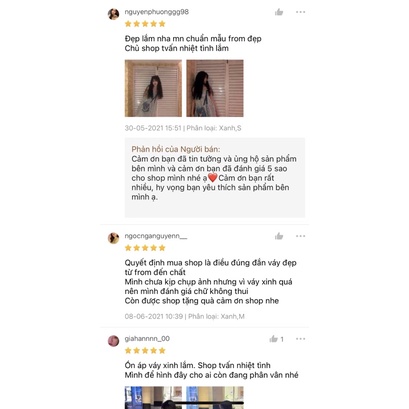409x409 pixels.
Task: Open more options for nguyenphuonggg98's review
Action: [x=300, y=12]
